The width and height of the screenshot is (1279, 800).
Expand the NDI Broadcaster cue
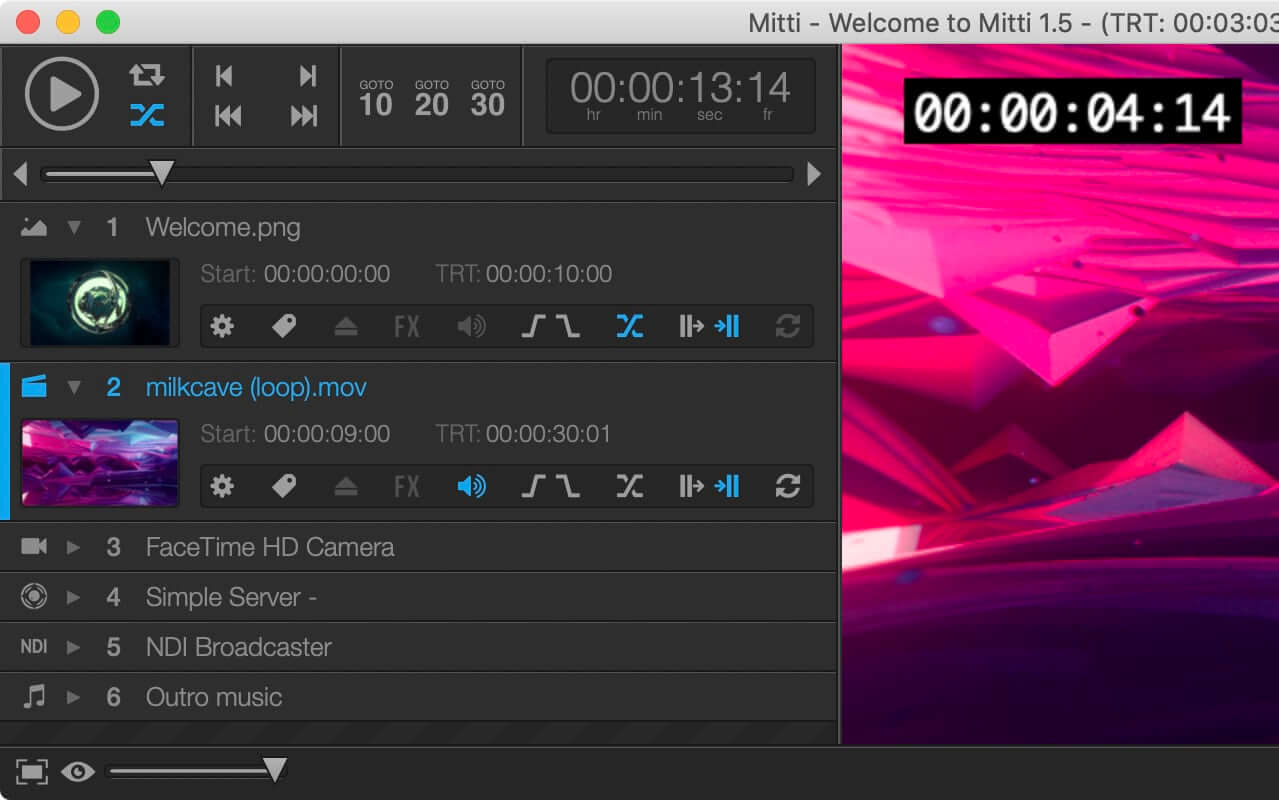click(74, 647)
